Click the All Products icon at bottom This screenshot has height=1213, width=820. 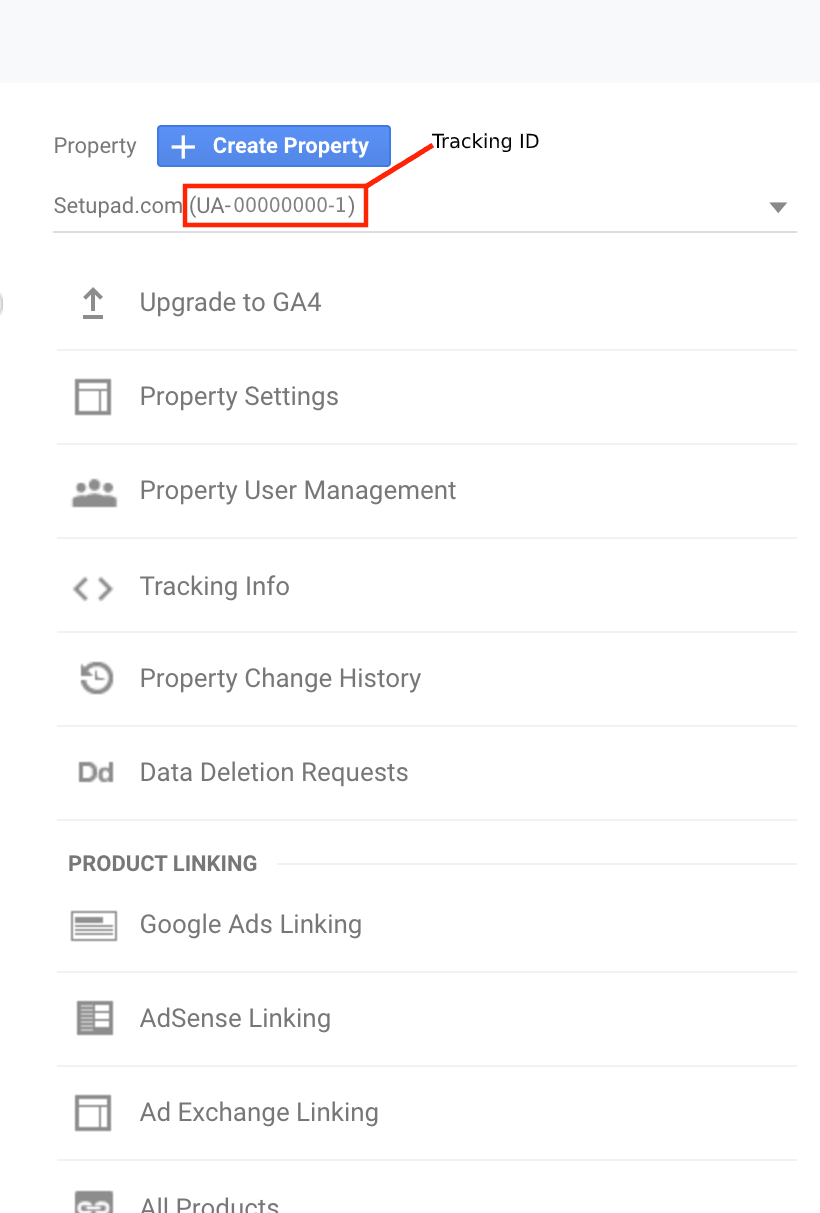93,1202
